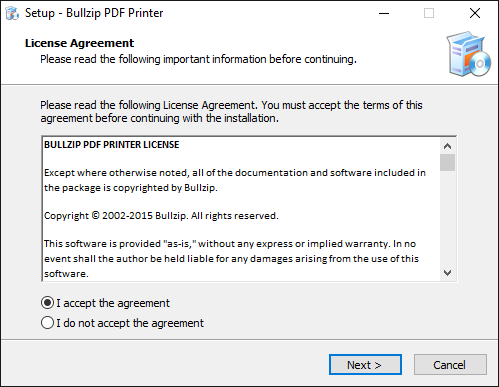Click the license scrollbar down arrow
This screenshot has width=499, height=387.
point(447,273)
